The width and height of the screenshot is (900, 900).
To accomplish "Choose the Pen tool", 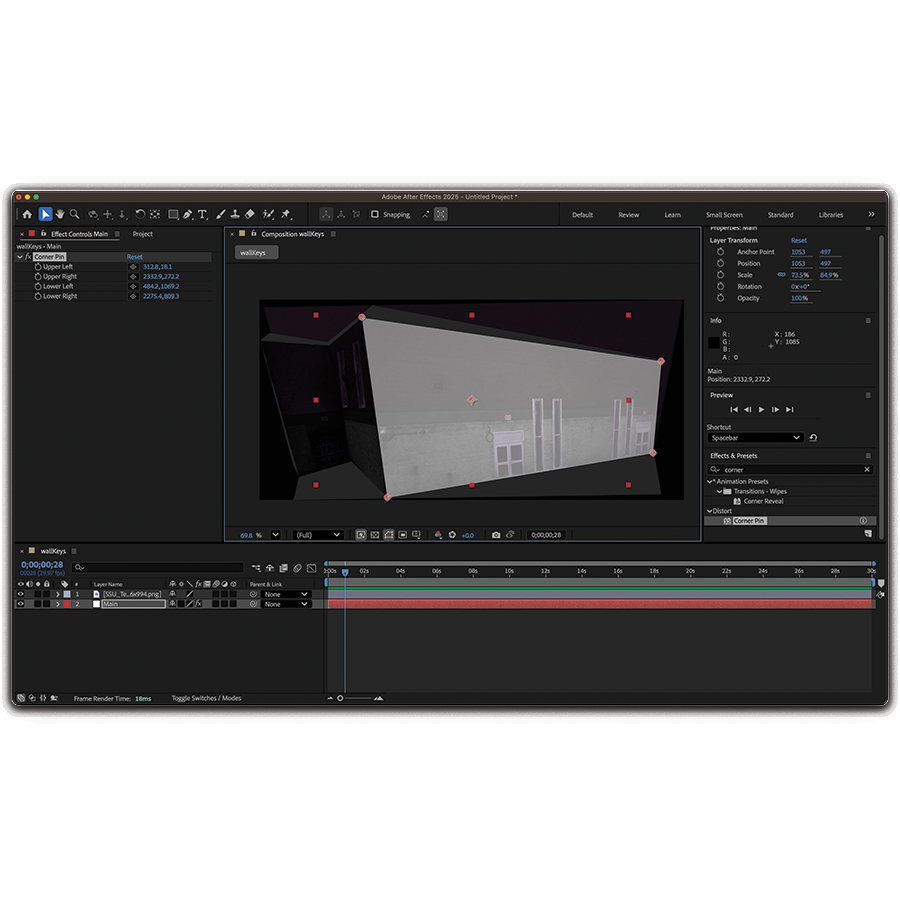I will [187, 214].
